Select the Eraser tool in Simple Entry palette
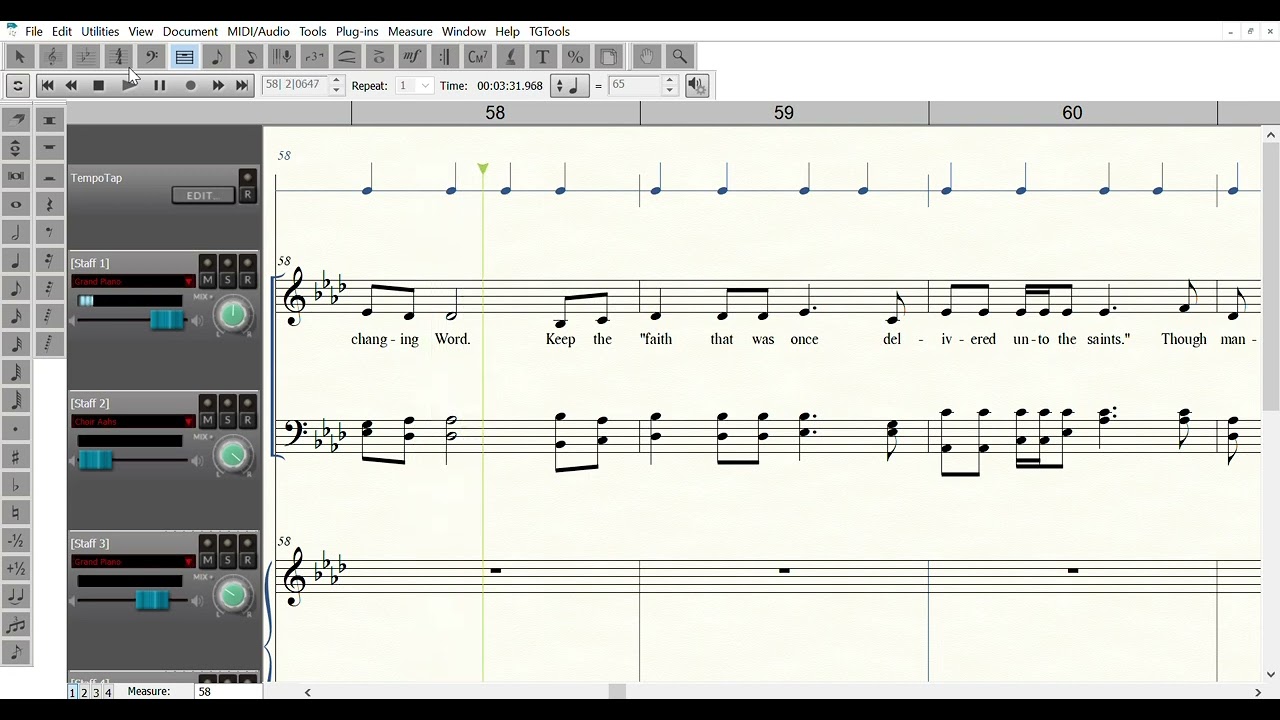 pos(16,119)
